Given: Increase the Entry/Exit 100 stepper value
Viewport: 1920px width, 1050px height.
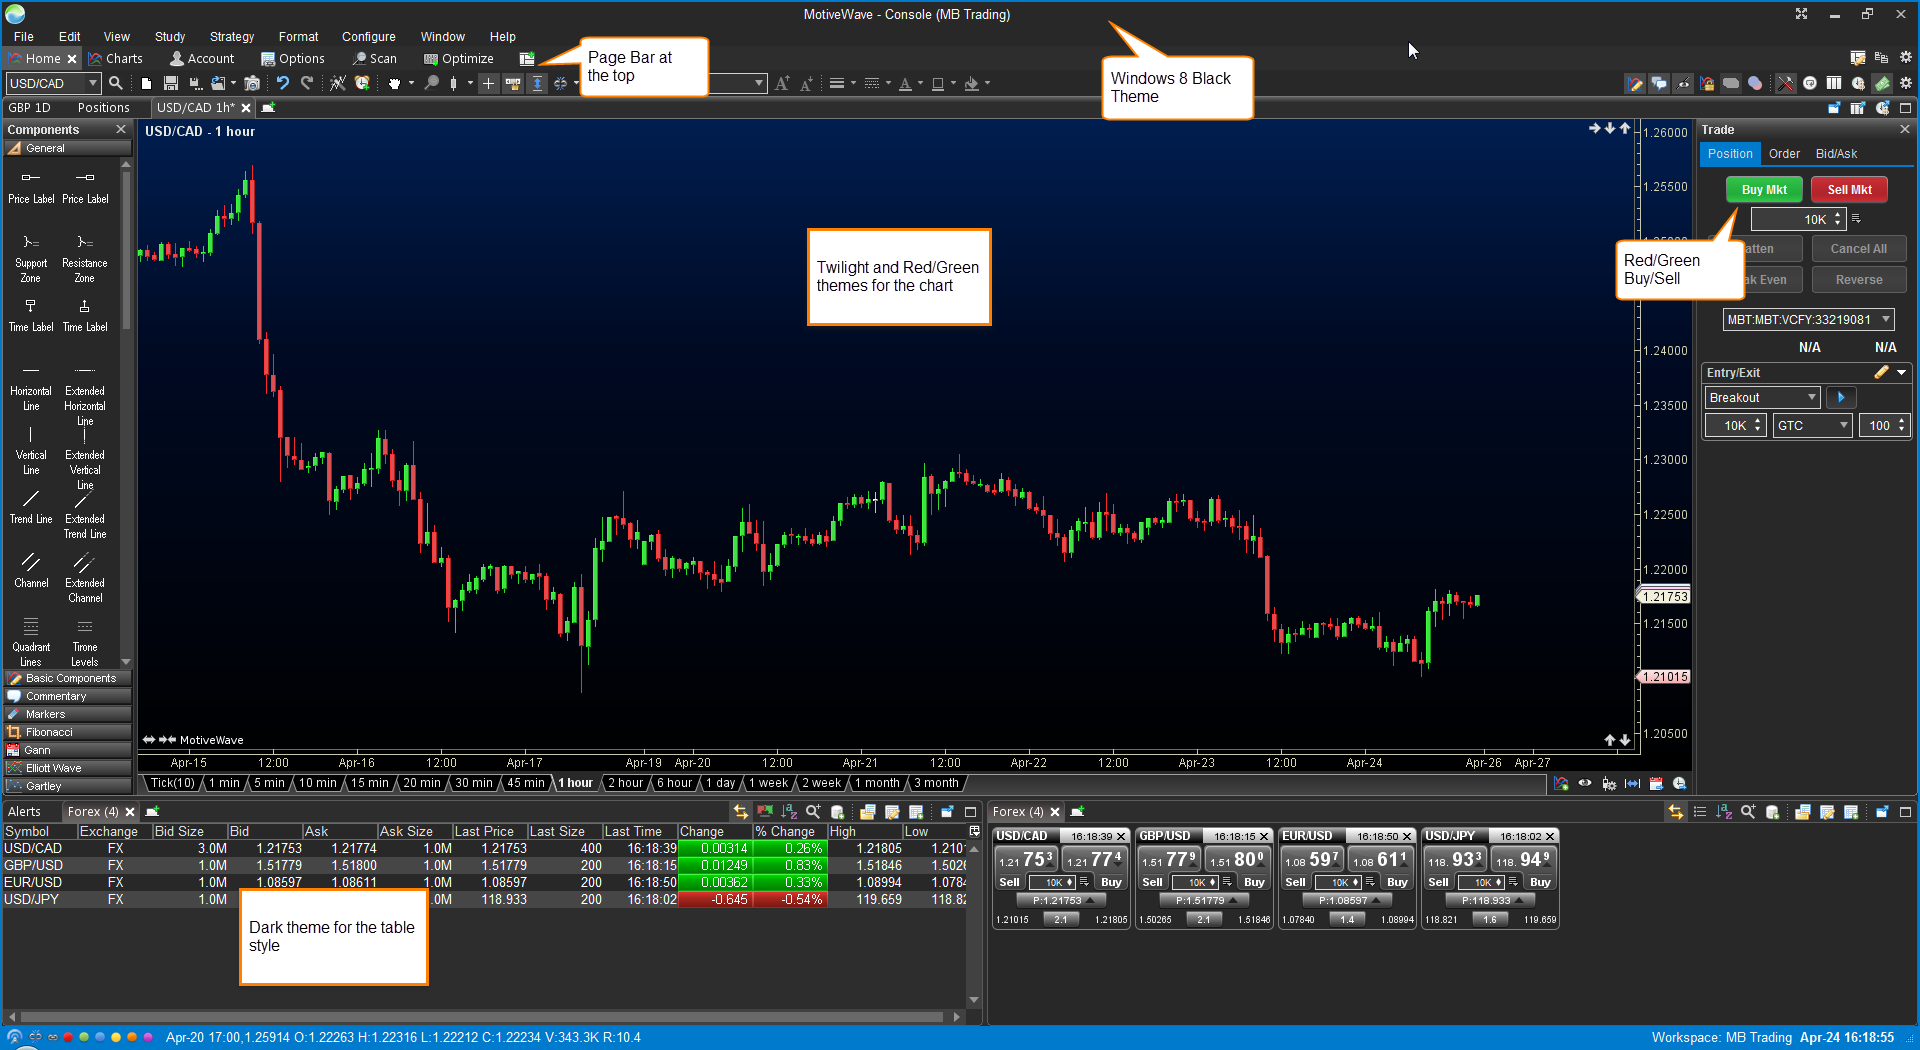Looking at the screenshot, I should click(x=1902, y=421).
